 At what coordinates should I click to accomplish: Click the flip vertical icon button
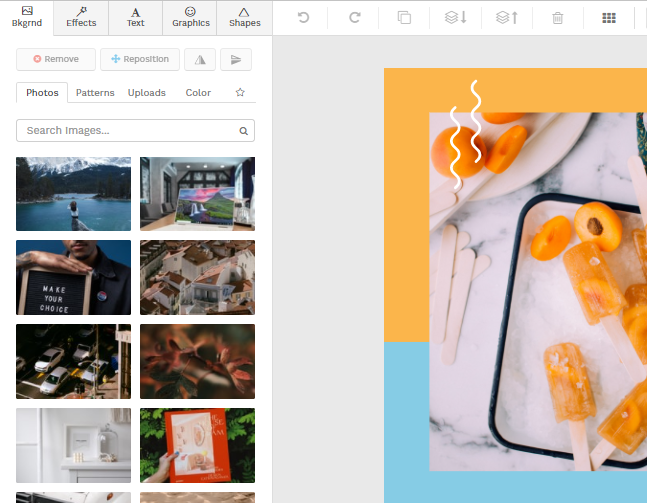pos(235,60)
